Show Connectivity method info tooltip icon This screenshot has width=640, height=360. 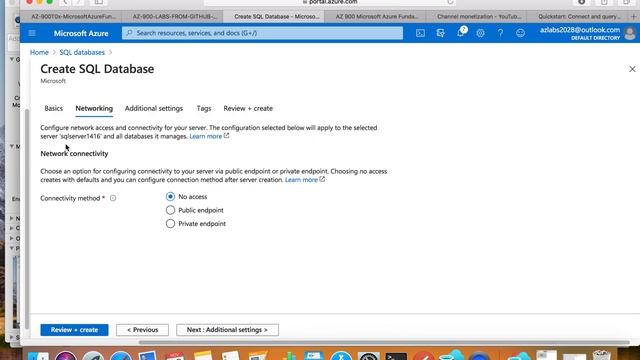[113, 198]
